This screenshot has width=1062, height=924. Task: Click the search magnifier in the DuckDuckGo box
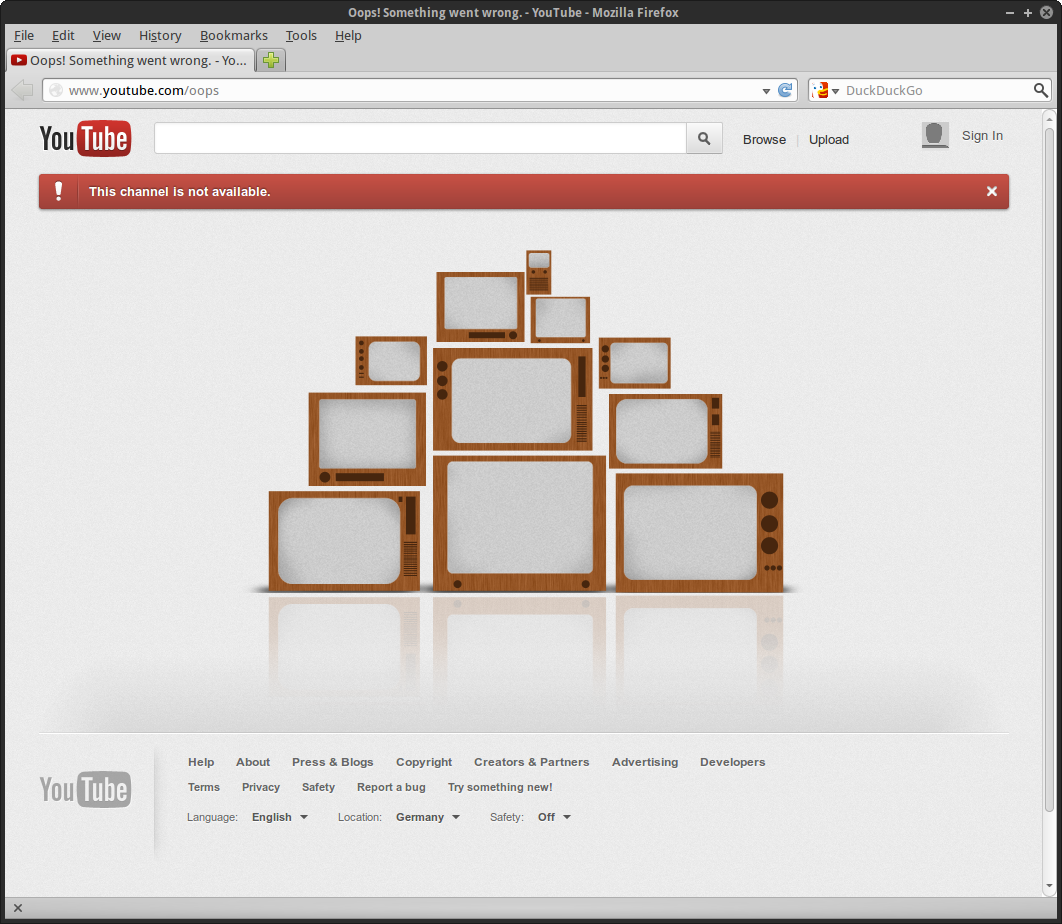point(1040,90)
